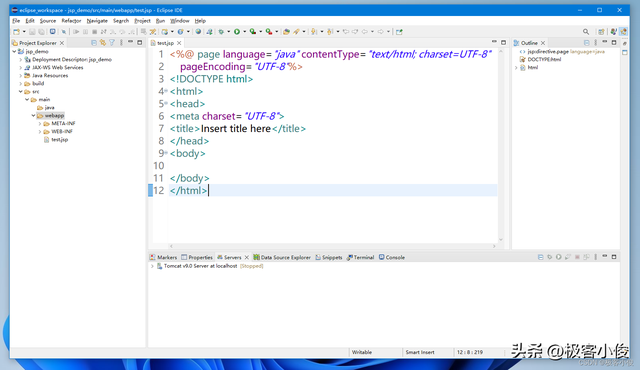
Task: Open the New wizard dropdown arrow
Action: tap(24, 31)
